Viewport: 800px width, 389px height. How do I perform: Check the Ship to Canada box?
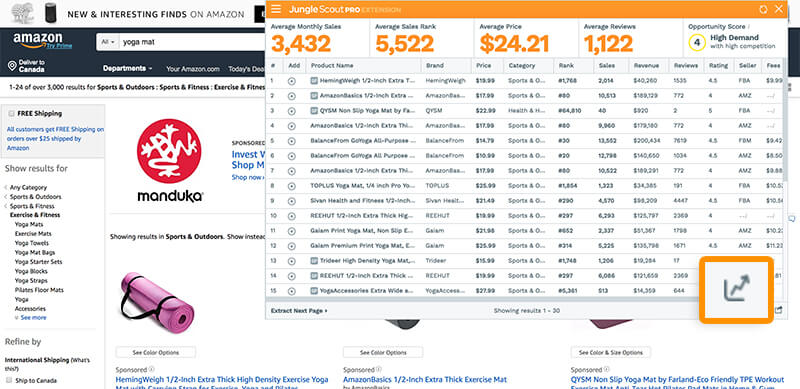(9, 380)
